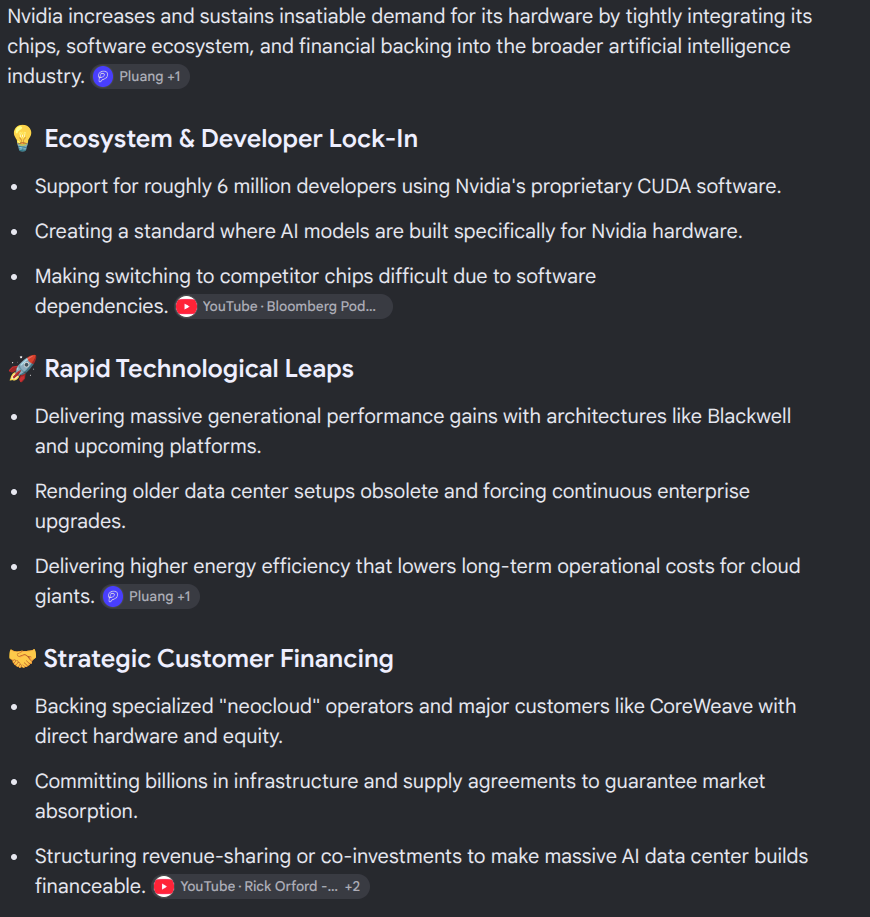This screenshot has width=870, height=917.
Task: Click the rocket emoji icon
Action: [22, 368]
